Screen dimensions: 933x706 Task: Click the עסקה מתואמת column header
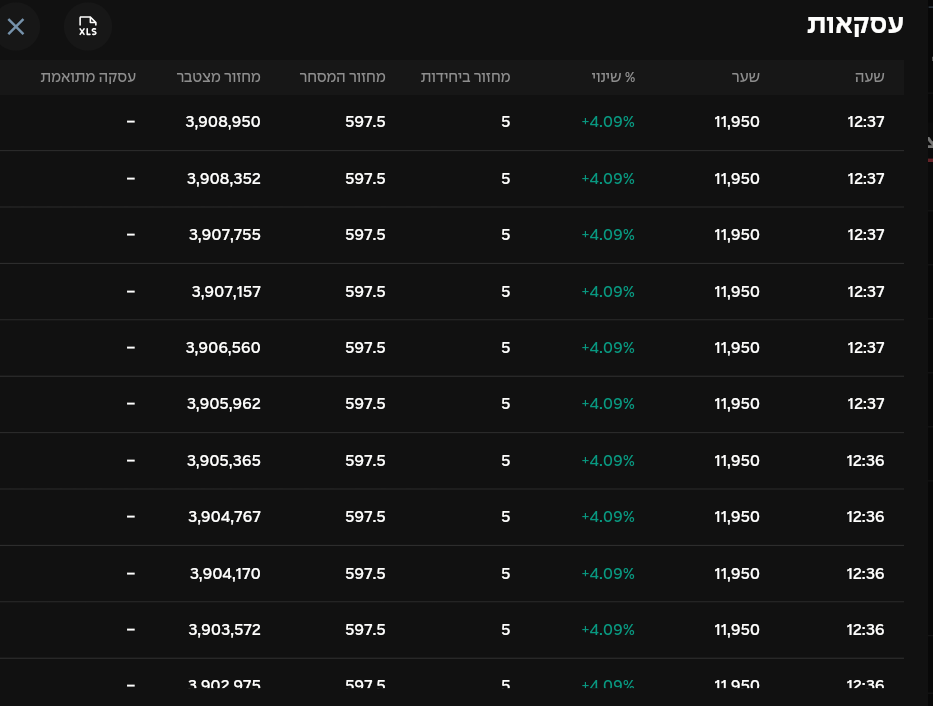[88, 77]
